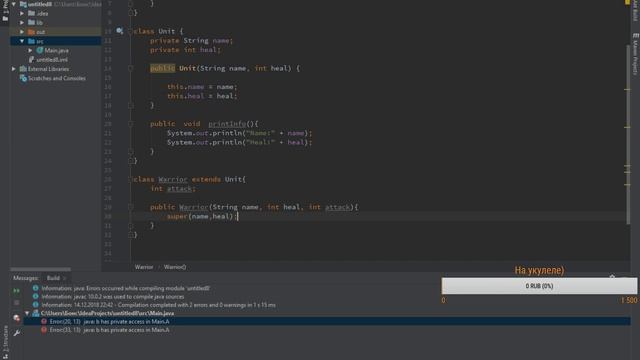Click the fold marker on printInfo method line
This screenshot has width=640, height=360.
coord(131,124)
